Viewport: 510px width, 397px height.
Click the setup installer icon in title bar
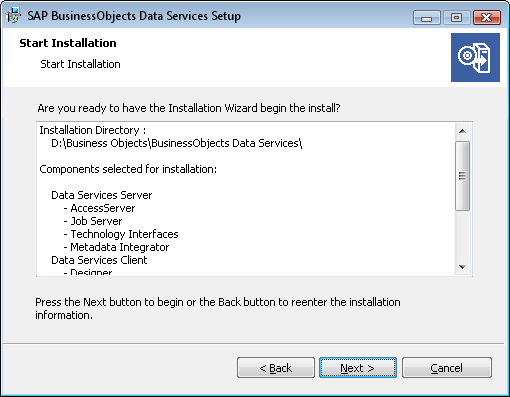(x=13, y=15)
